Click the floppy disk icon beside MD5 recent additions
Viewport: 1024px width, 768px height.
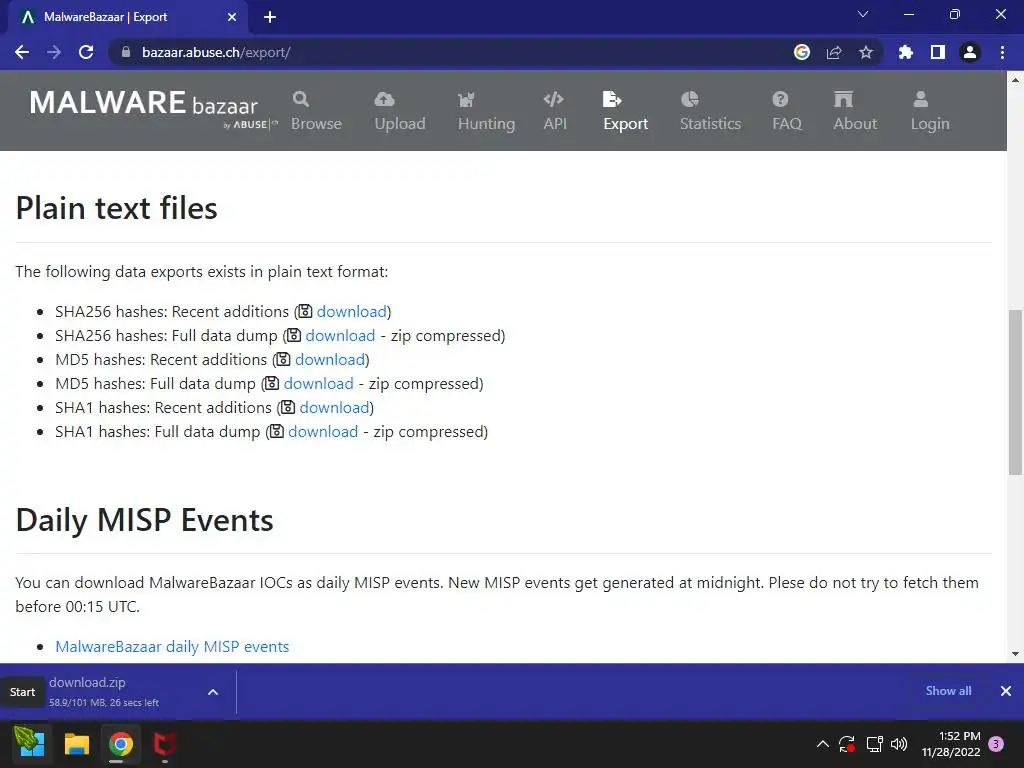pos(283,360)
